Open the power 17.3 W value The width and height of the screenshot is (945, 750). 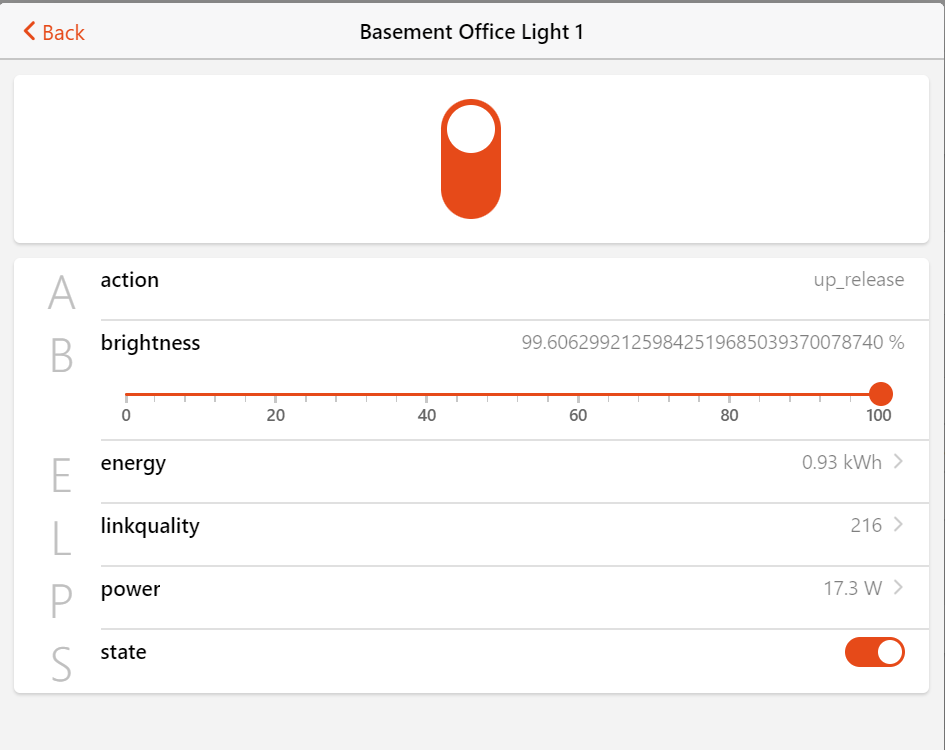(852, 588)
